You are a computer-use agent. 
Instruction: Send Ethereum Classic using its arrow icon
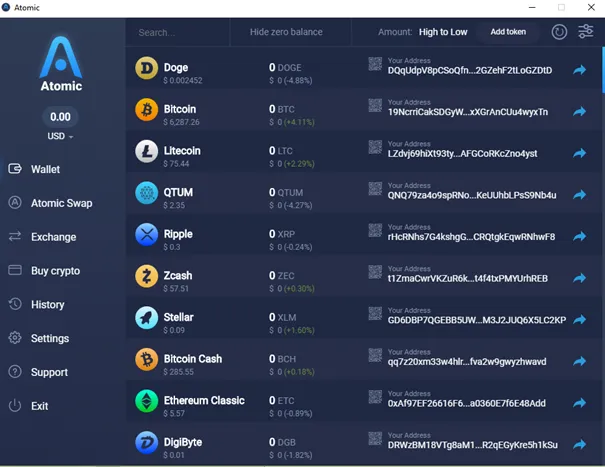(x=580, y=403)
